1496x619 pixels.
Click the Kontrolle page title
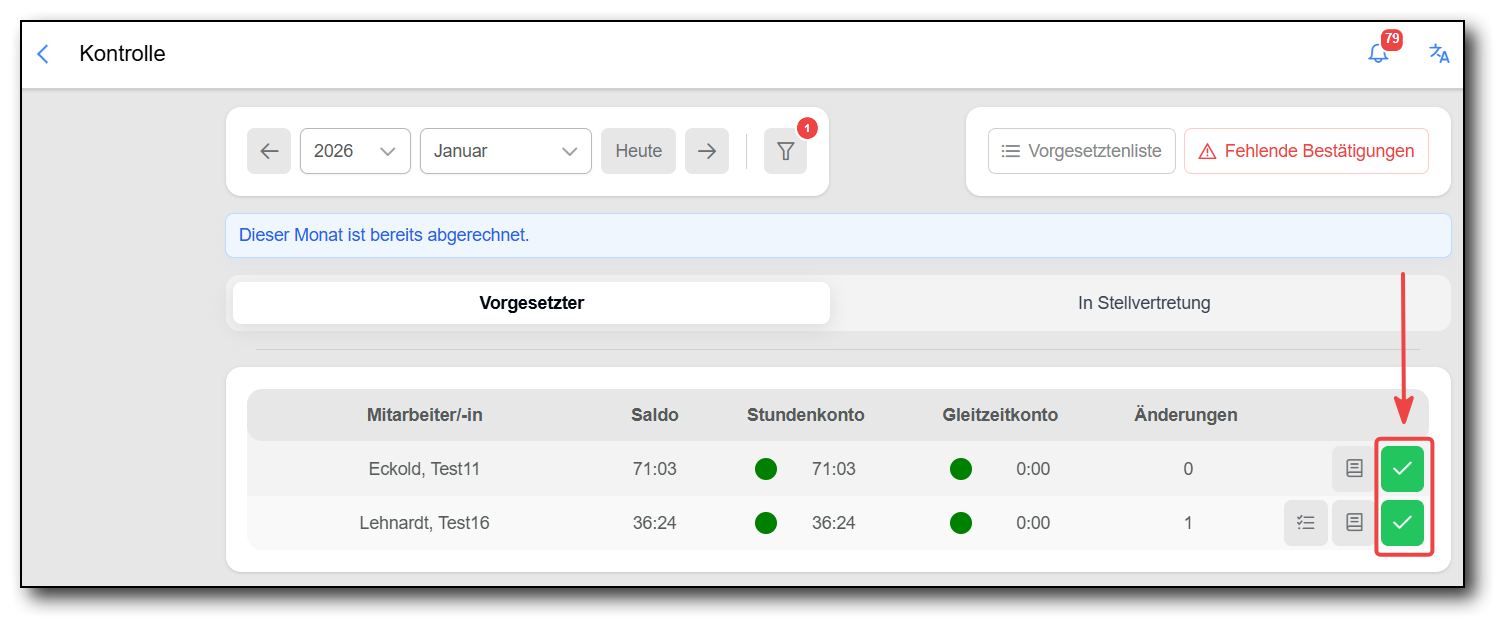[x=122, y=54]
